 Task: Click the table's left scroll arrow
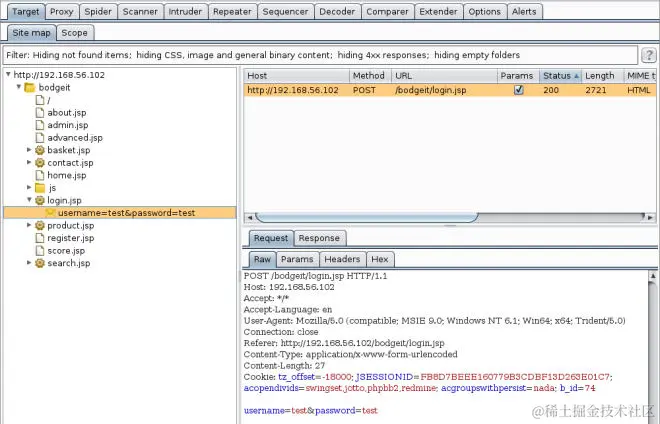[250, 218]
